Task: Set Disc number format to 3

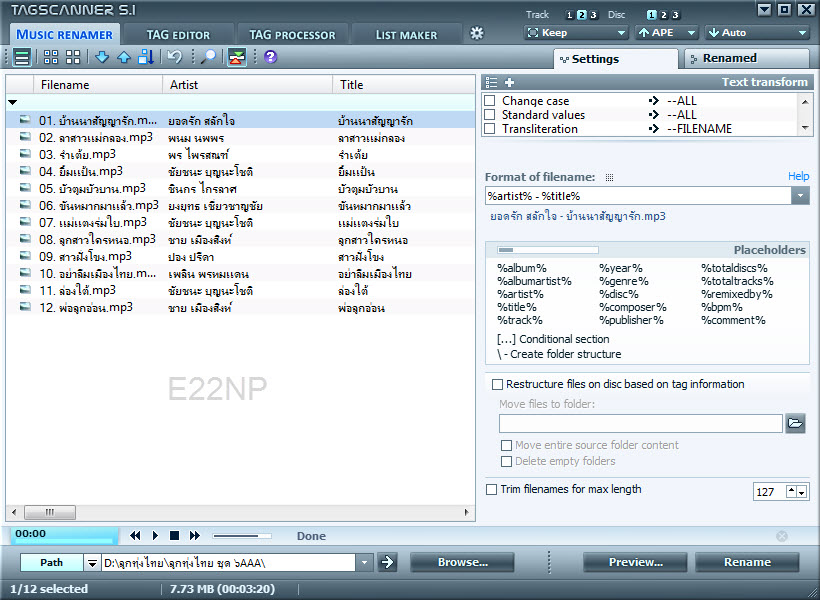Action: click(676, 15)
